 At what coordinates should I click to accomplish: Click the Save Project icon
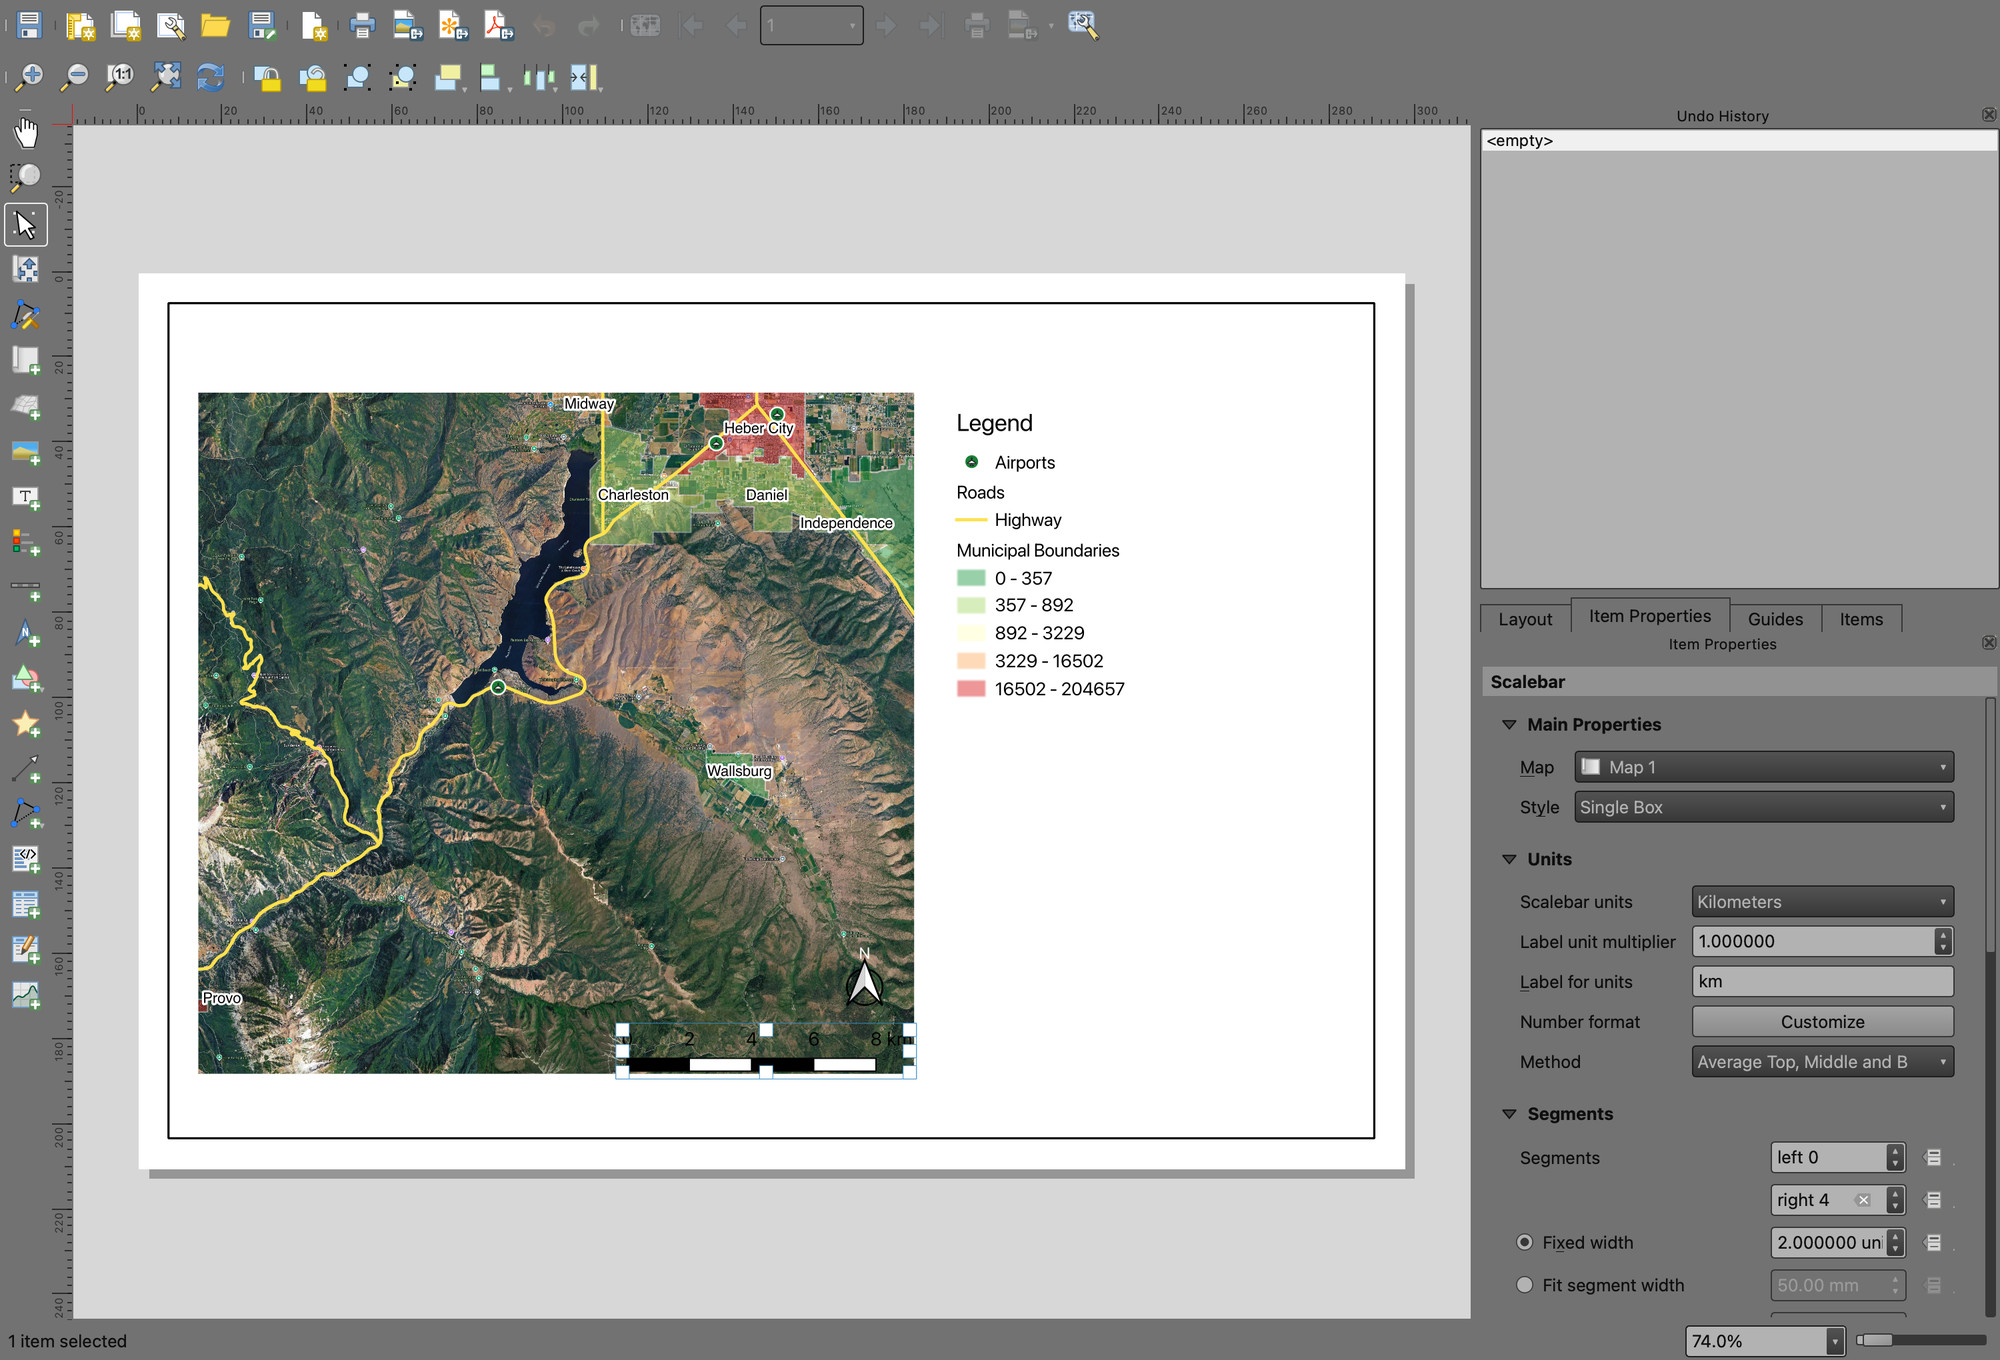coord(29,25)
